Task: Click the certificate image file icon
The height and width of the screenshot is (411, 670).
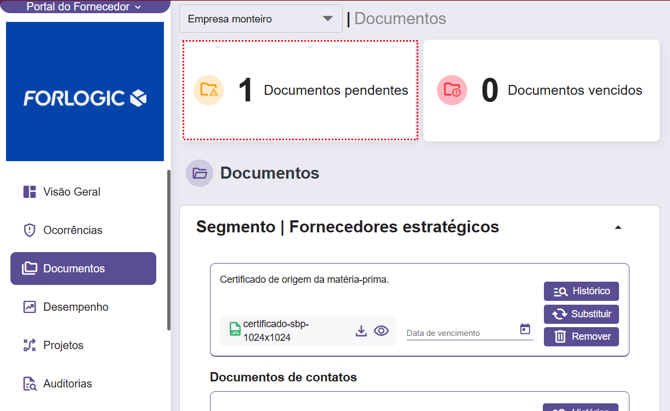Action: point(235,330)
